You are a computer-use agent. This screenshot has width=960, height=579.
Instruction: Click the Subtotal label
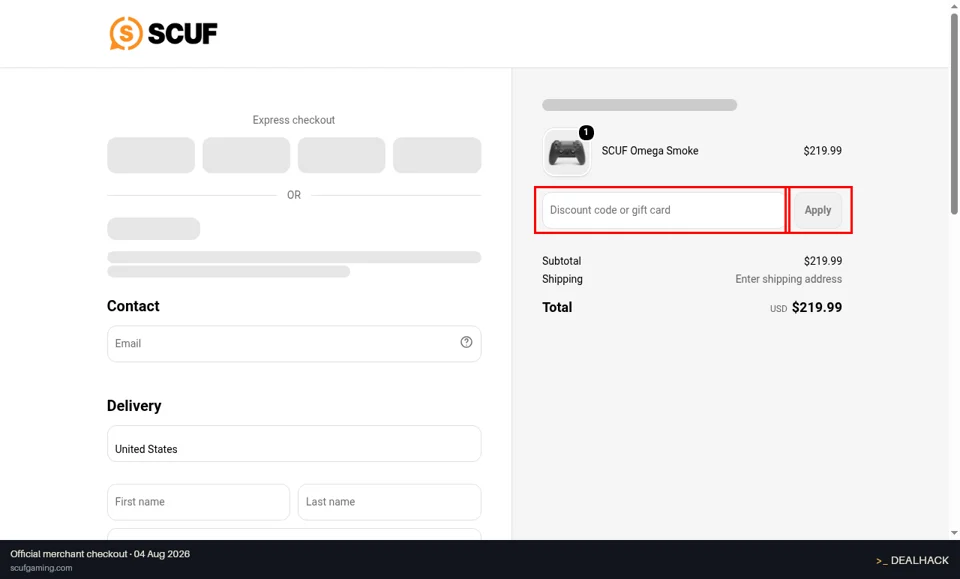[561, 261]
